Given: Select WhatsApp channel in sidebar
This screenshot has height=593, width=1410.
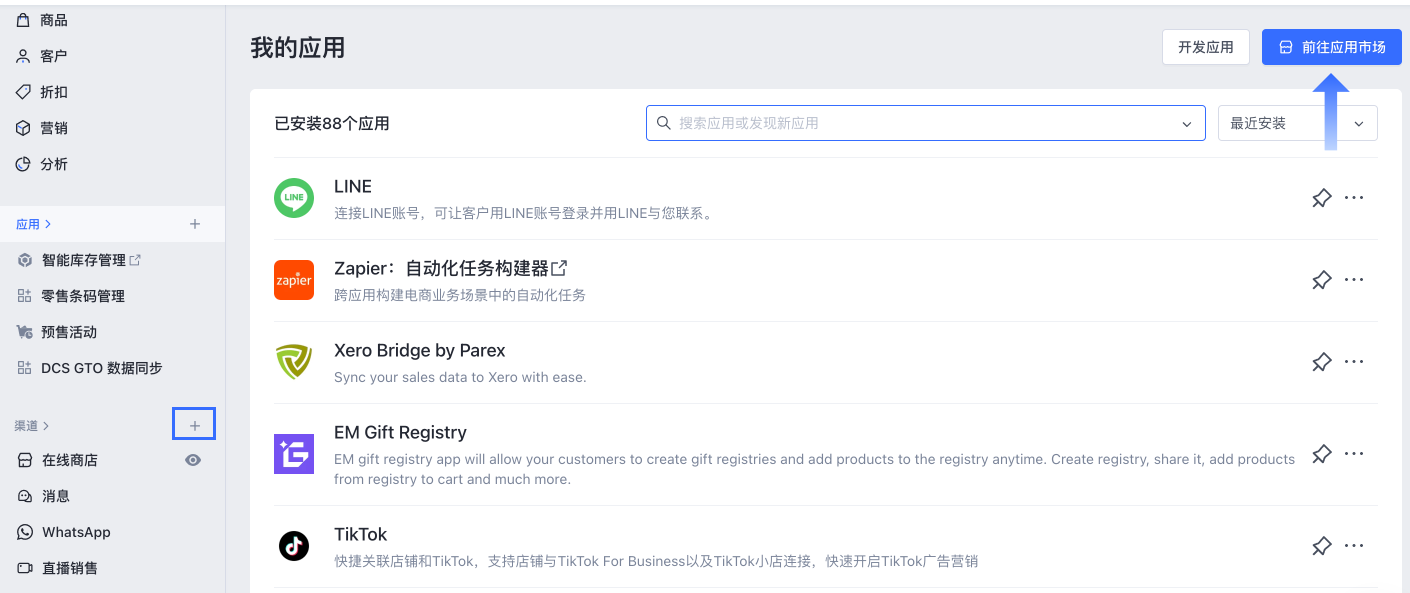Looking at the screenshot, I should 76,532.
